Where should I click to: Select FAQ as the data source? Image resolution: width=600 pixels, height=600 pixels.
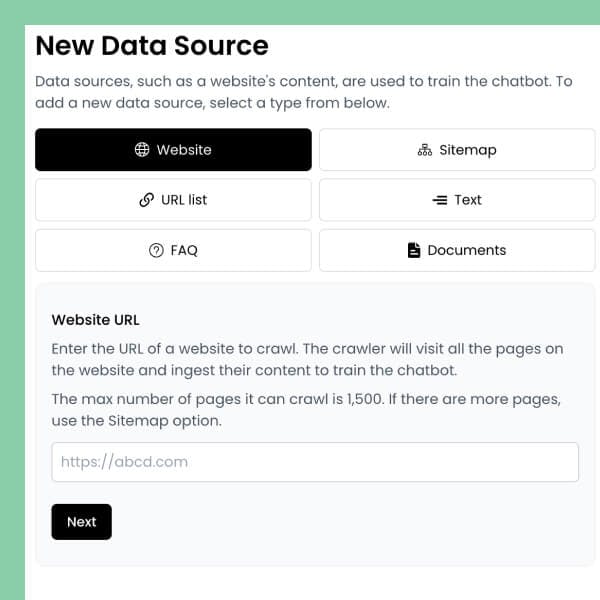pos(173,250)
